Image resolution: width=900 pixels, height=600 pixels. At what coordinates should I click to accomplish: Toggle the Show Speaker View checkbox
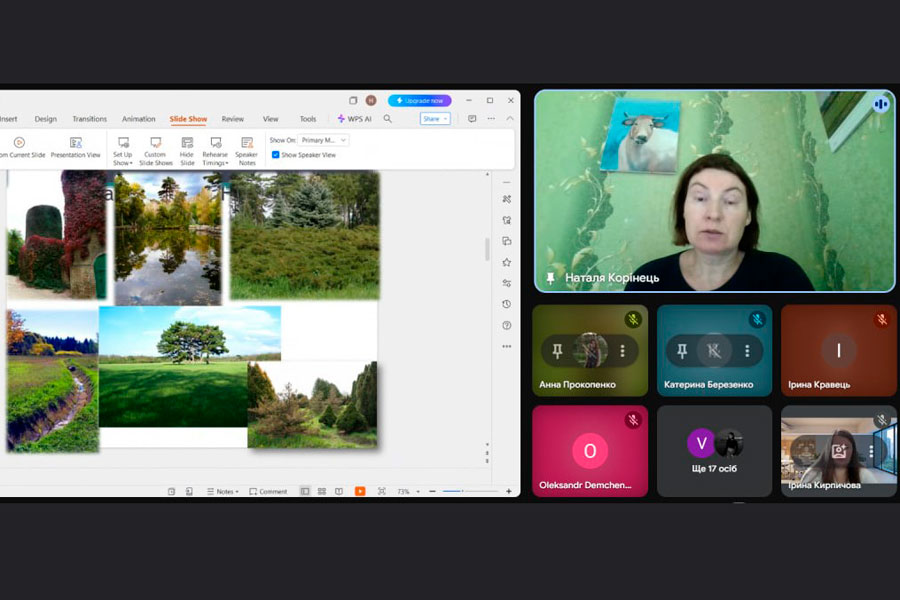[276, 155]
